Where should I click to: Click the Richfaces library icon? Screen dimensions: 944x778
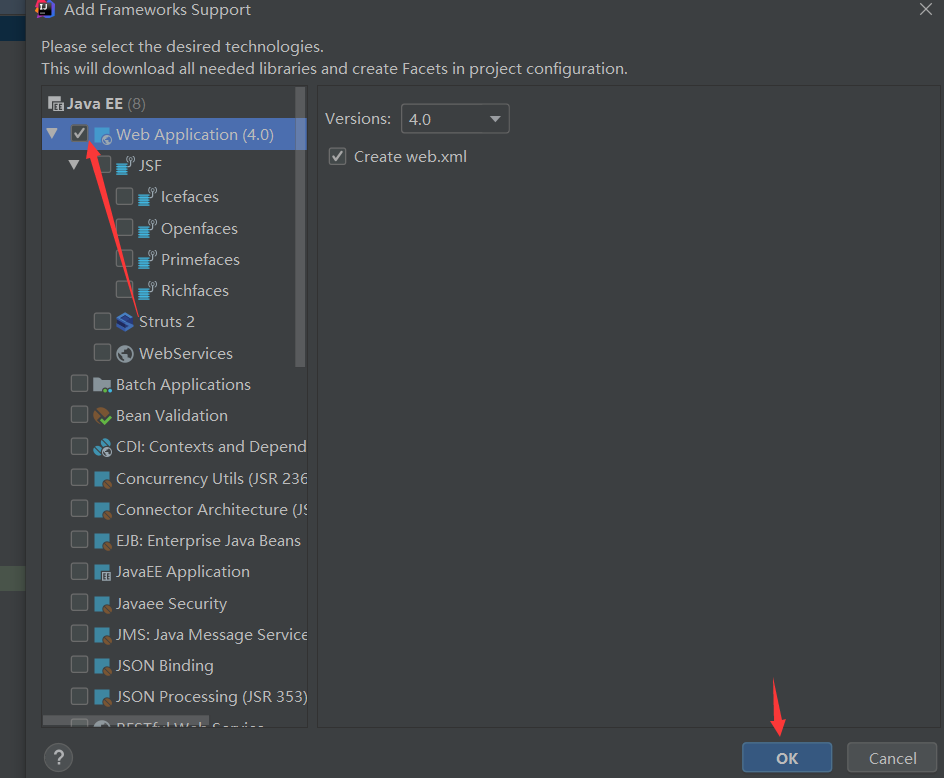(148, 291)
